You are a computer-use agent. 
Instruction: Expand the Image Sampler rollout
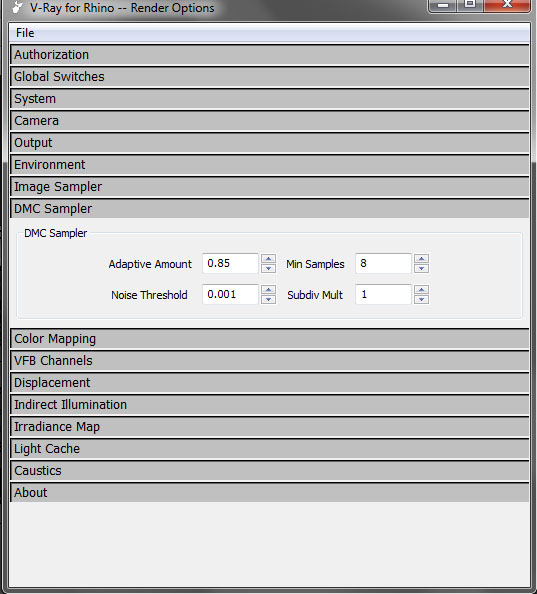(270, 187)
